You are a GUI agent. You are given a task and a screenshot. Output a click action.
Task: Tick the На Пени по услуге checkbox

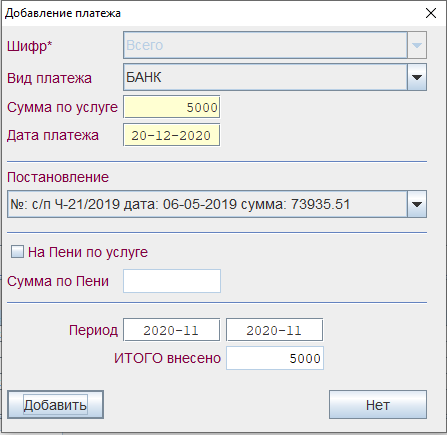point(17,252)
